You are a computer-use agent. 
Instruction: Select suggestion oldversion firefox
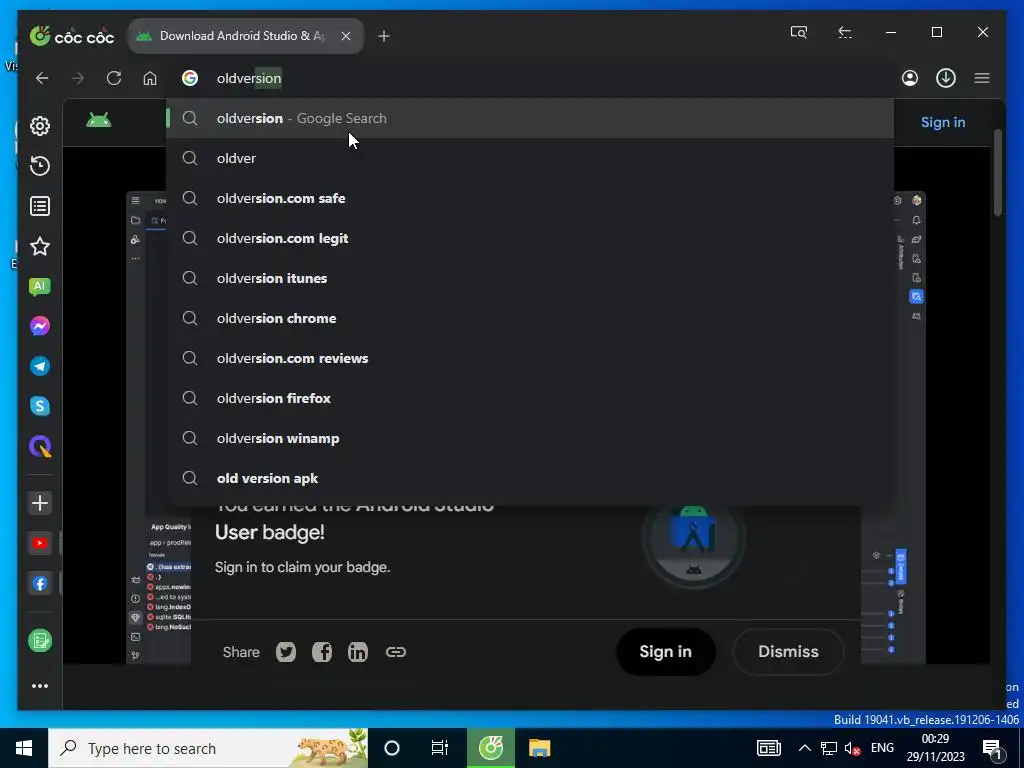coord(530,398)
